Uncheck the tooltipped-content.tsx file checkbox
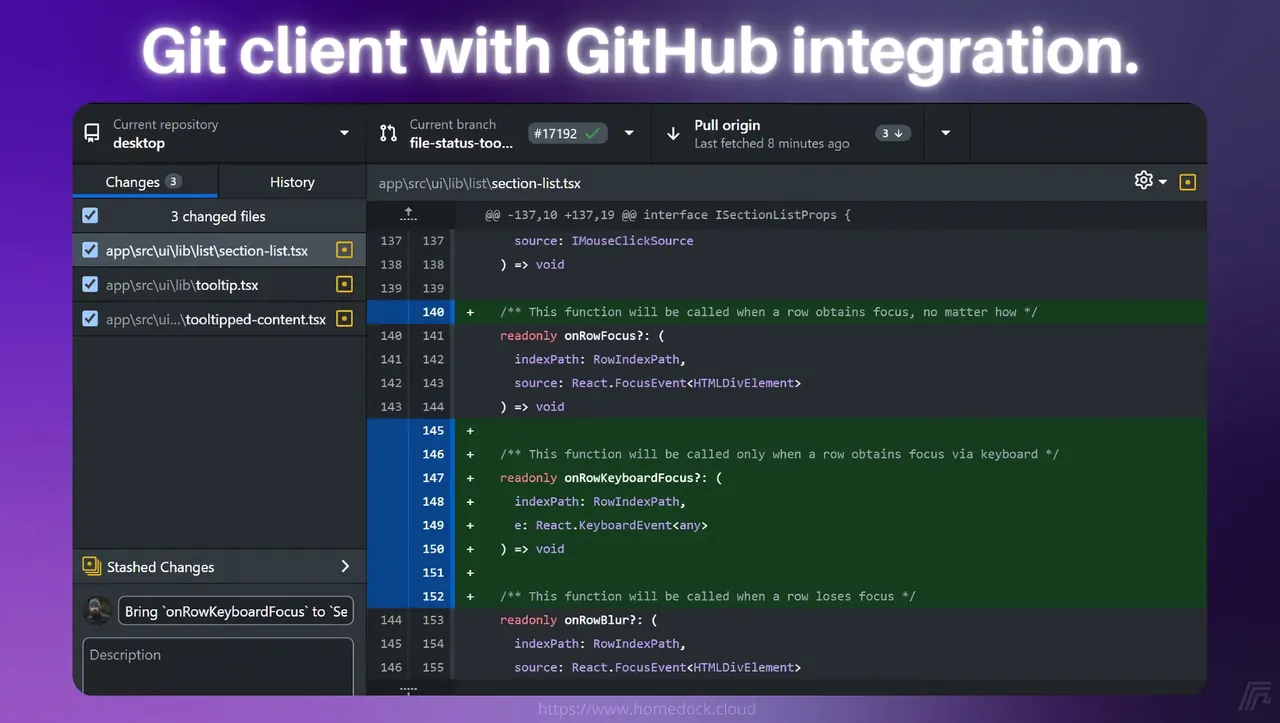 point(90,319)
